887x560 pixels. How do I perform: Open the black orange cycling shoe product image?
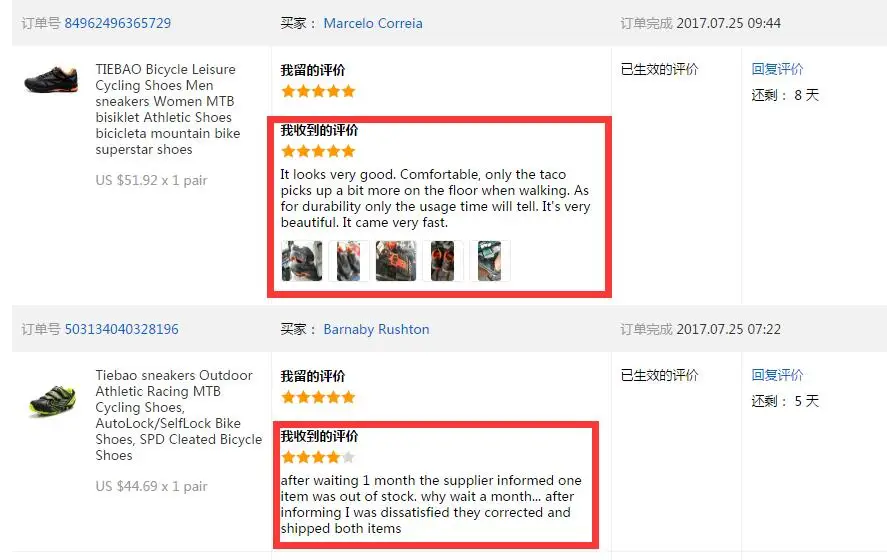(51, 80)
